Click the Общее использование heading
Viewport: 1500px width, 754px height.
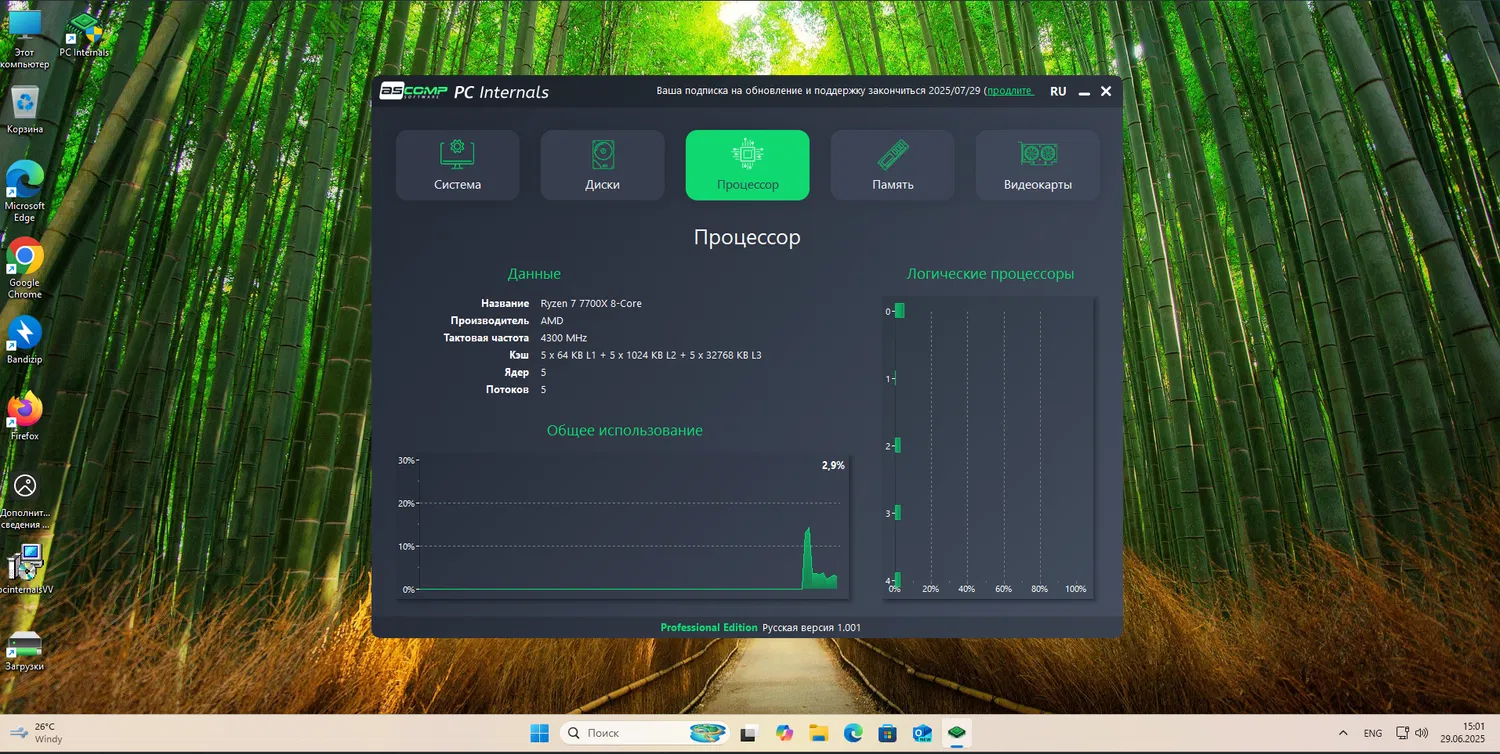point(625,431)
